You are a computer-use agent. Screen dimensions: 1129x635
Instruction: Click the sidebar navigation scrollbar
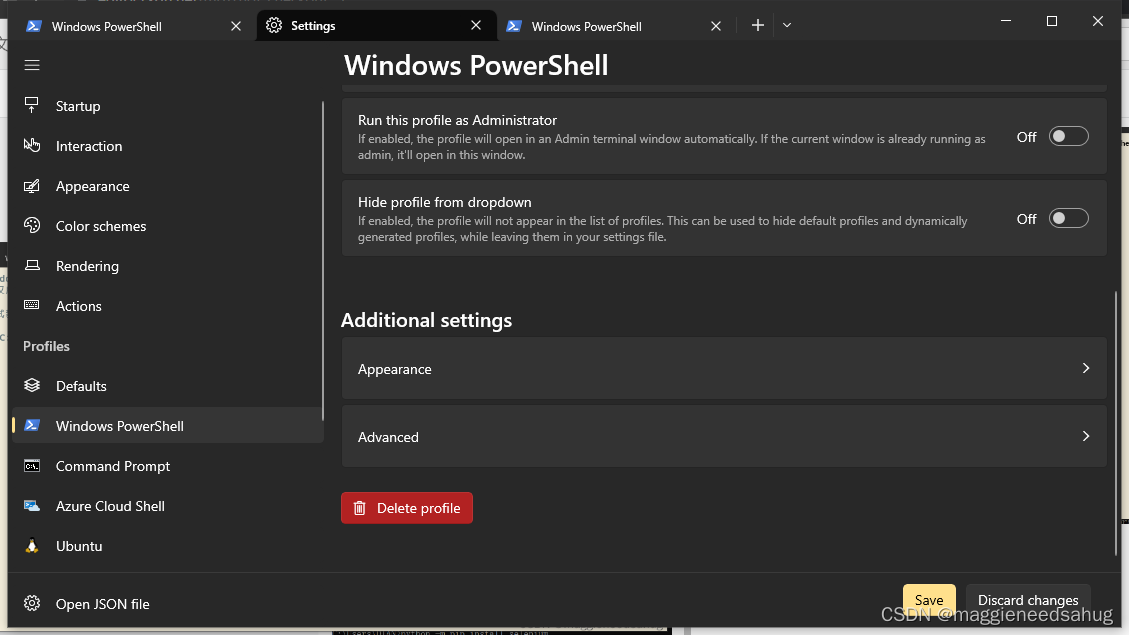323,261
